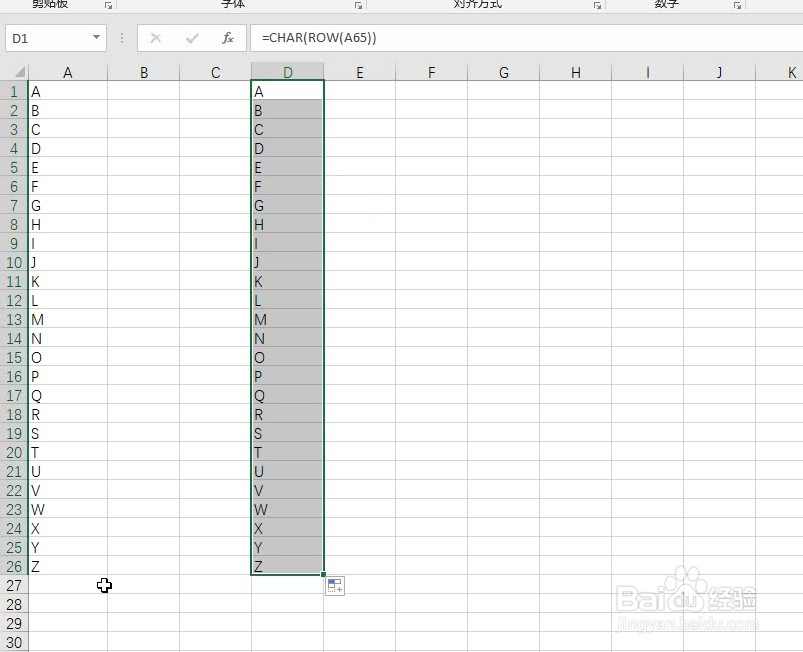Click cell D26 containing Z
803x652 pixels.
point(287,566)
